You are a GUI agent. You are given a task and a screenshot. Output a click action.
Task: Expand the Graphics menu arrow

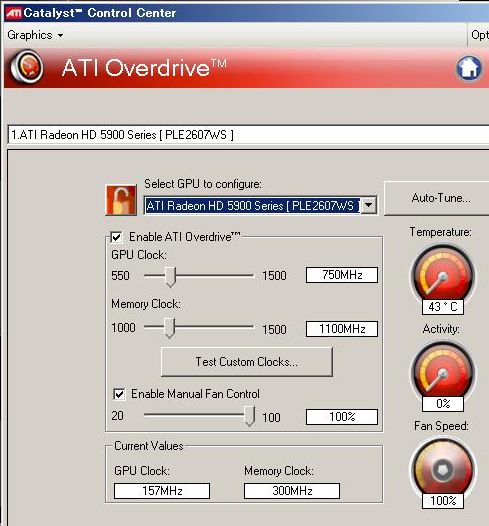tap(60, 35)
